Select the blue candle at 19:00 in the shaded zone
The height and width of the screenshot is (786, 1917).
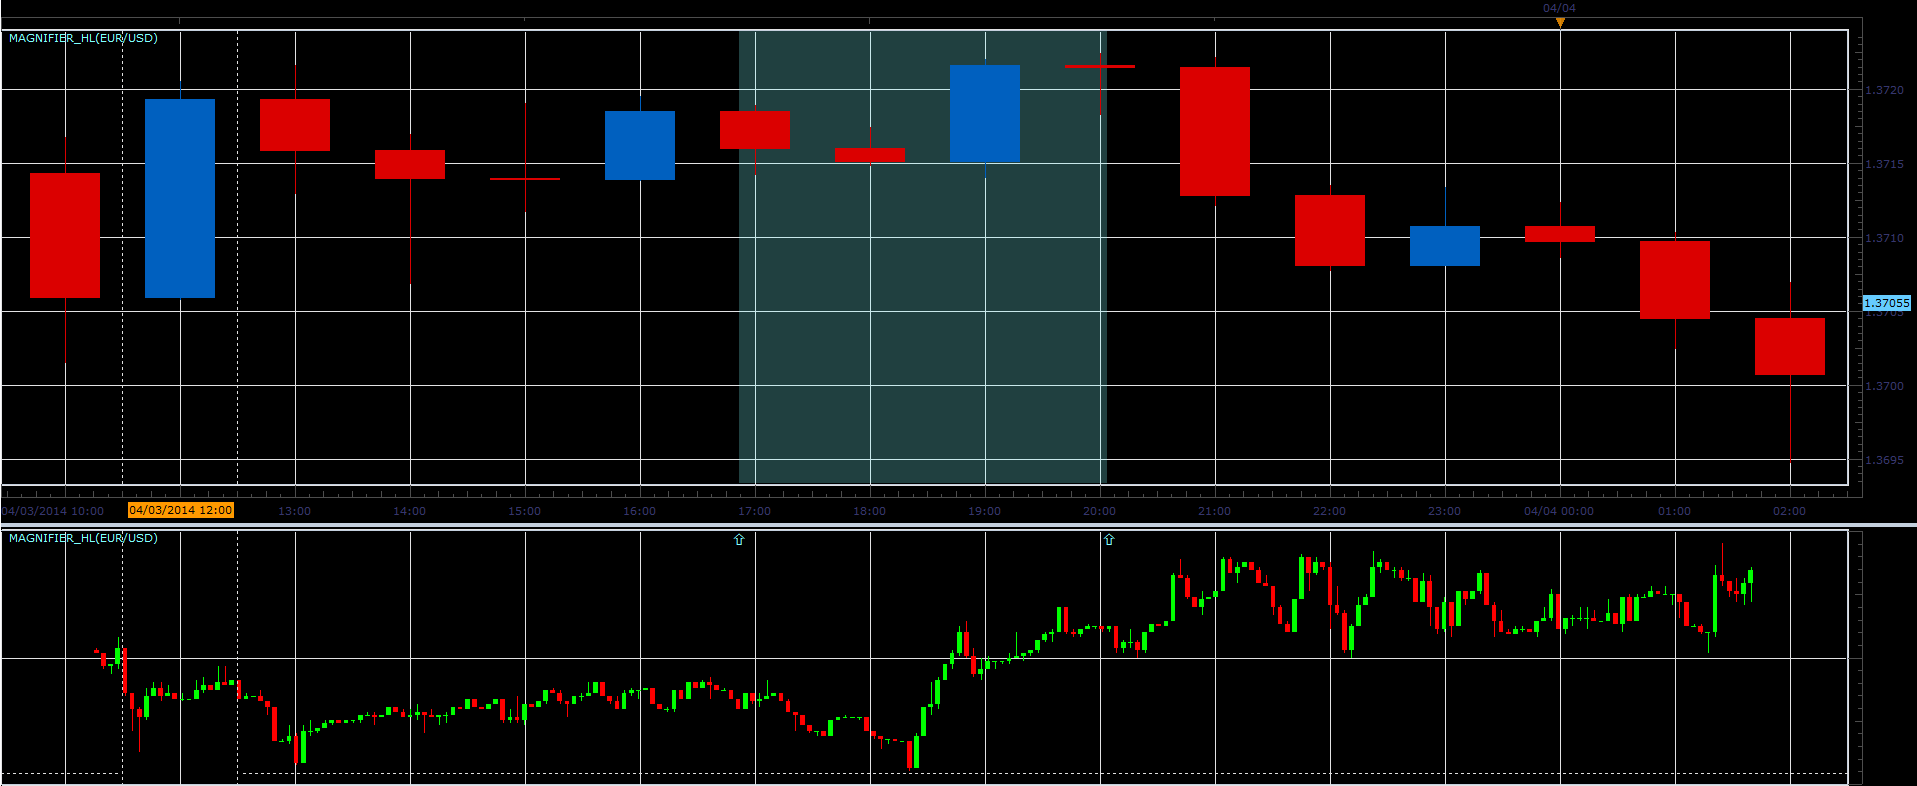(x=985, y=113)
